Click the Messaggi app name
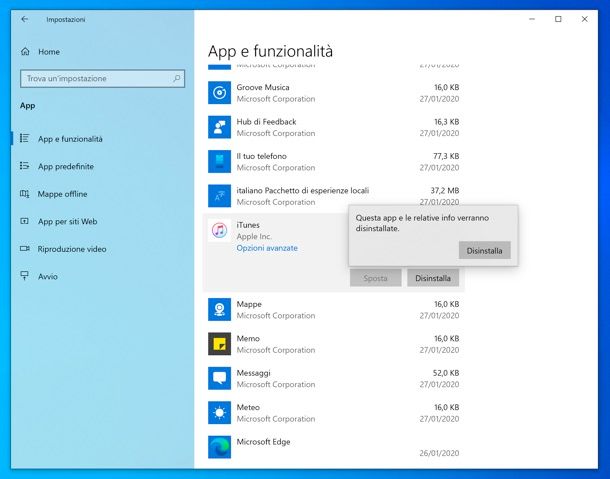Image resolution: width=610 pixels, height=479 pixels. 253,373
